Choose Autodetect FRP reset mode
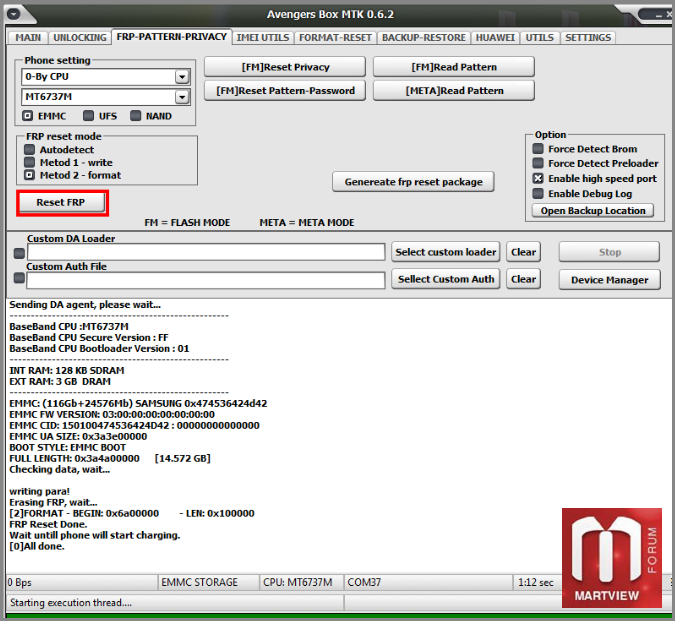Image resolution: width=675 pixels, height=621 pixels. pyautogui.click(x=29, y=150)
